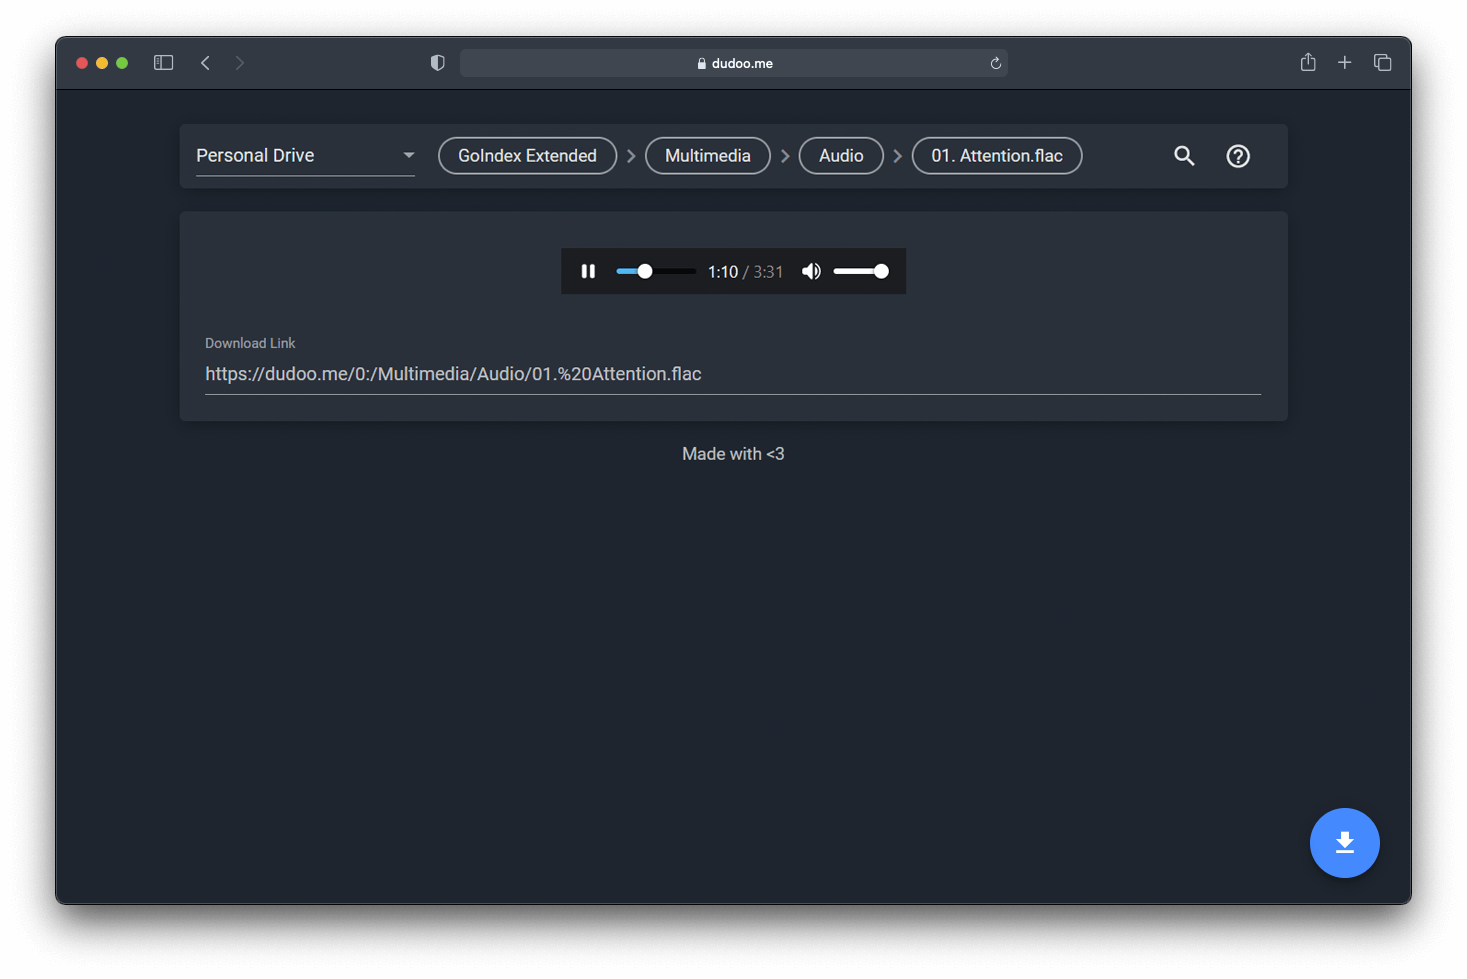Navigate to GoIndex Extended breadcrumb
Screen dimensions: 1467x979
pos(527,156)
